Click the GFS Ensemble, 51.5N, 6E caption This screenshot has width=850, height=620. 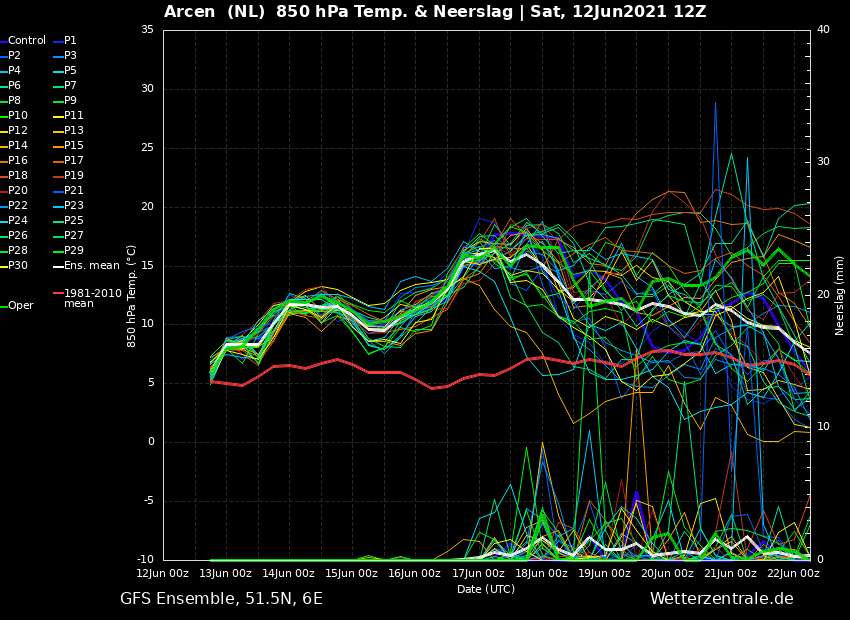(x=221, y=599)
